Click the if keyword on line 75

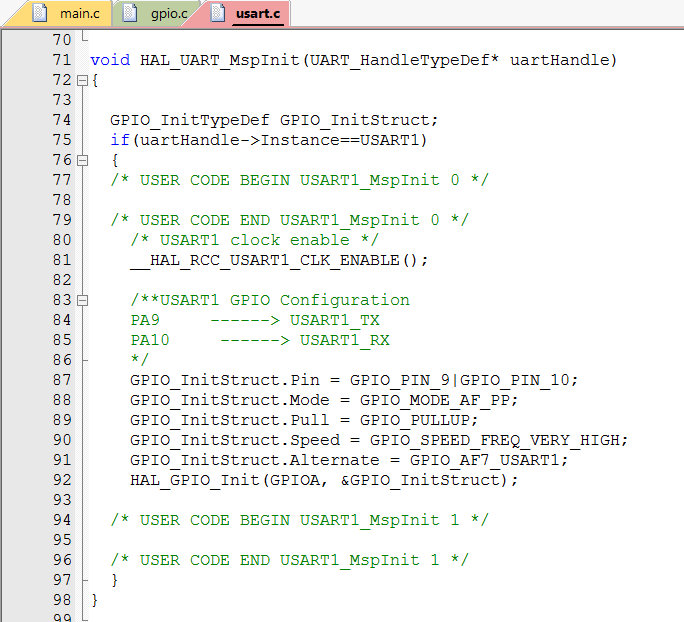(120, 140)
